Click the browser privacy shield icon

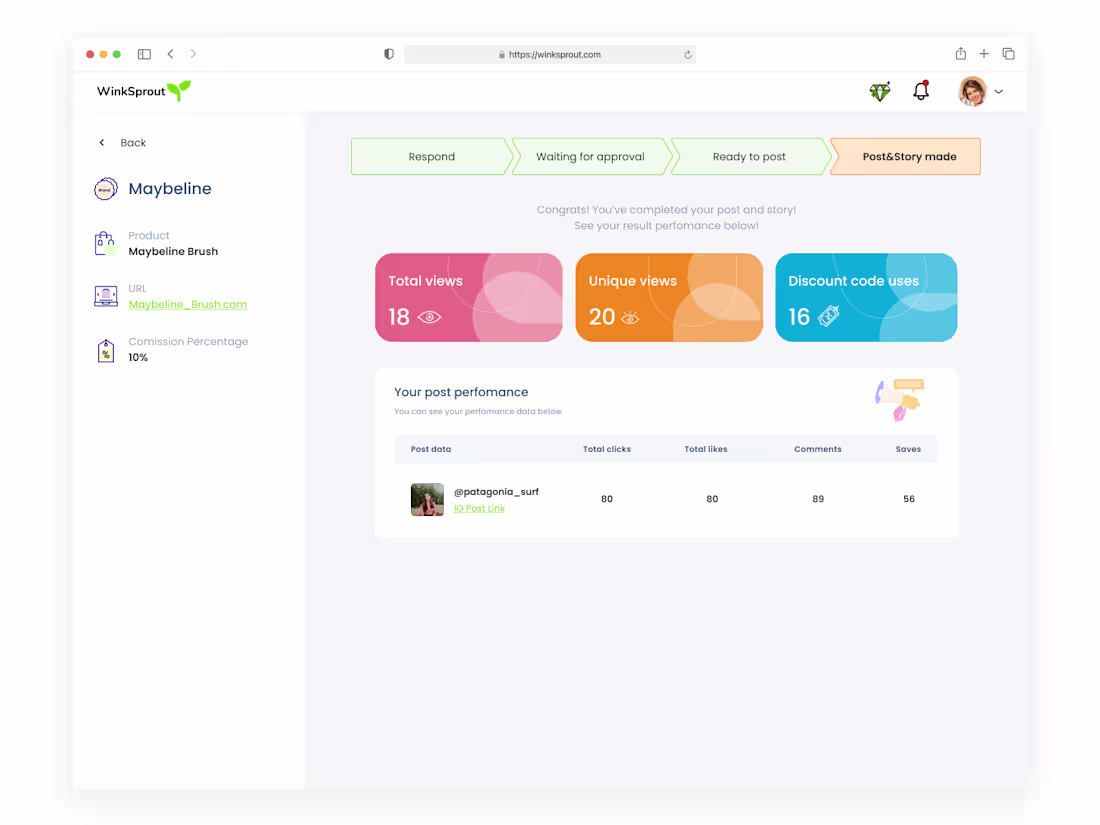(389, 54)
